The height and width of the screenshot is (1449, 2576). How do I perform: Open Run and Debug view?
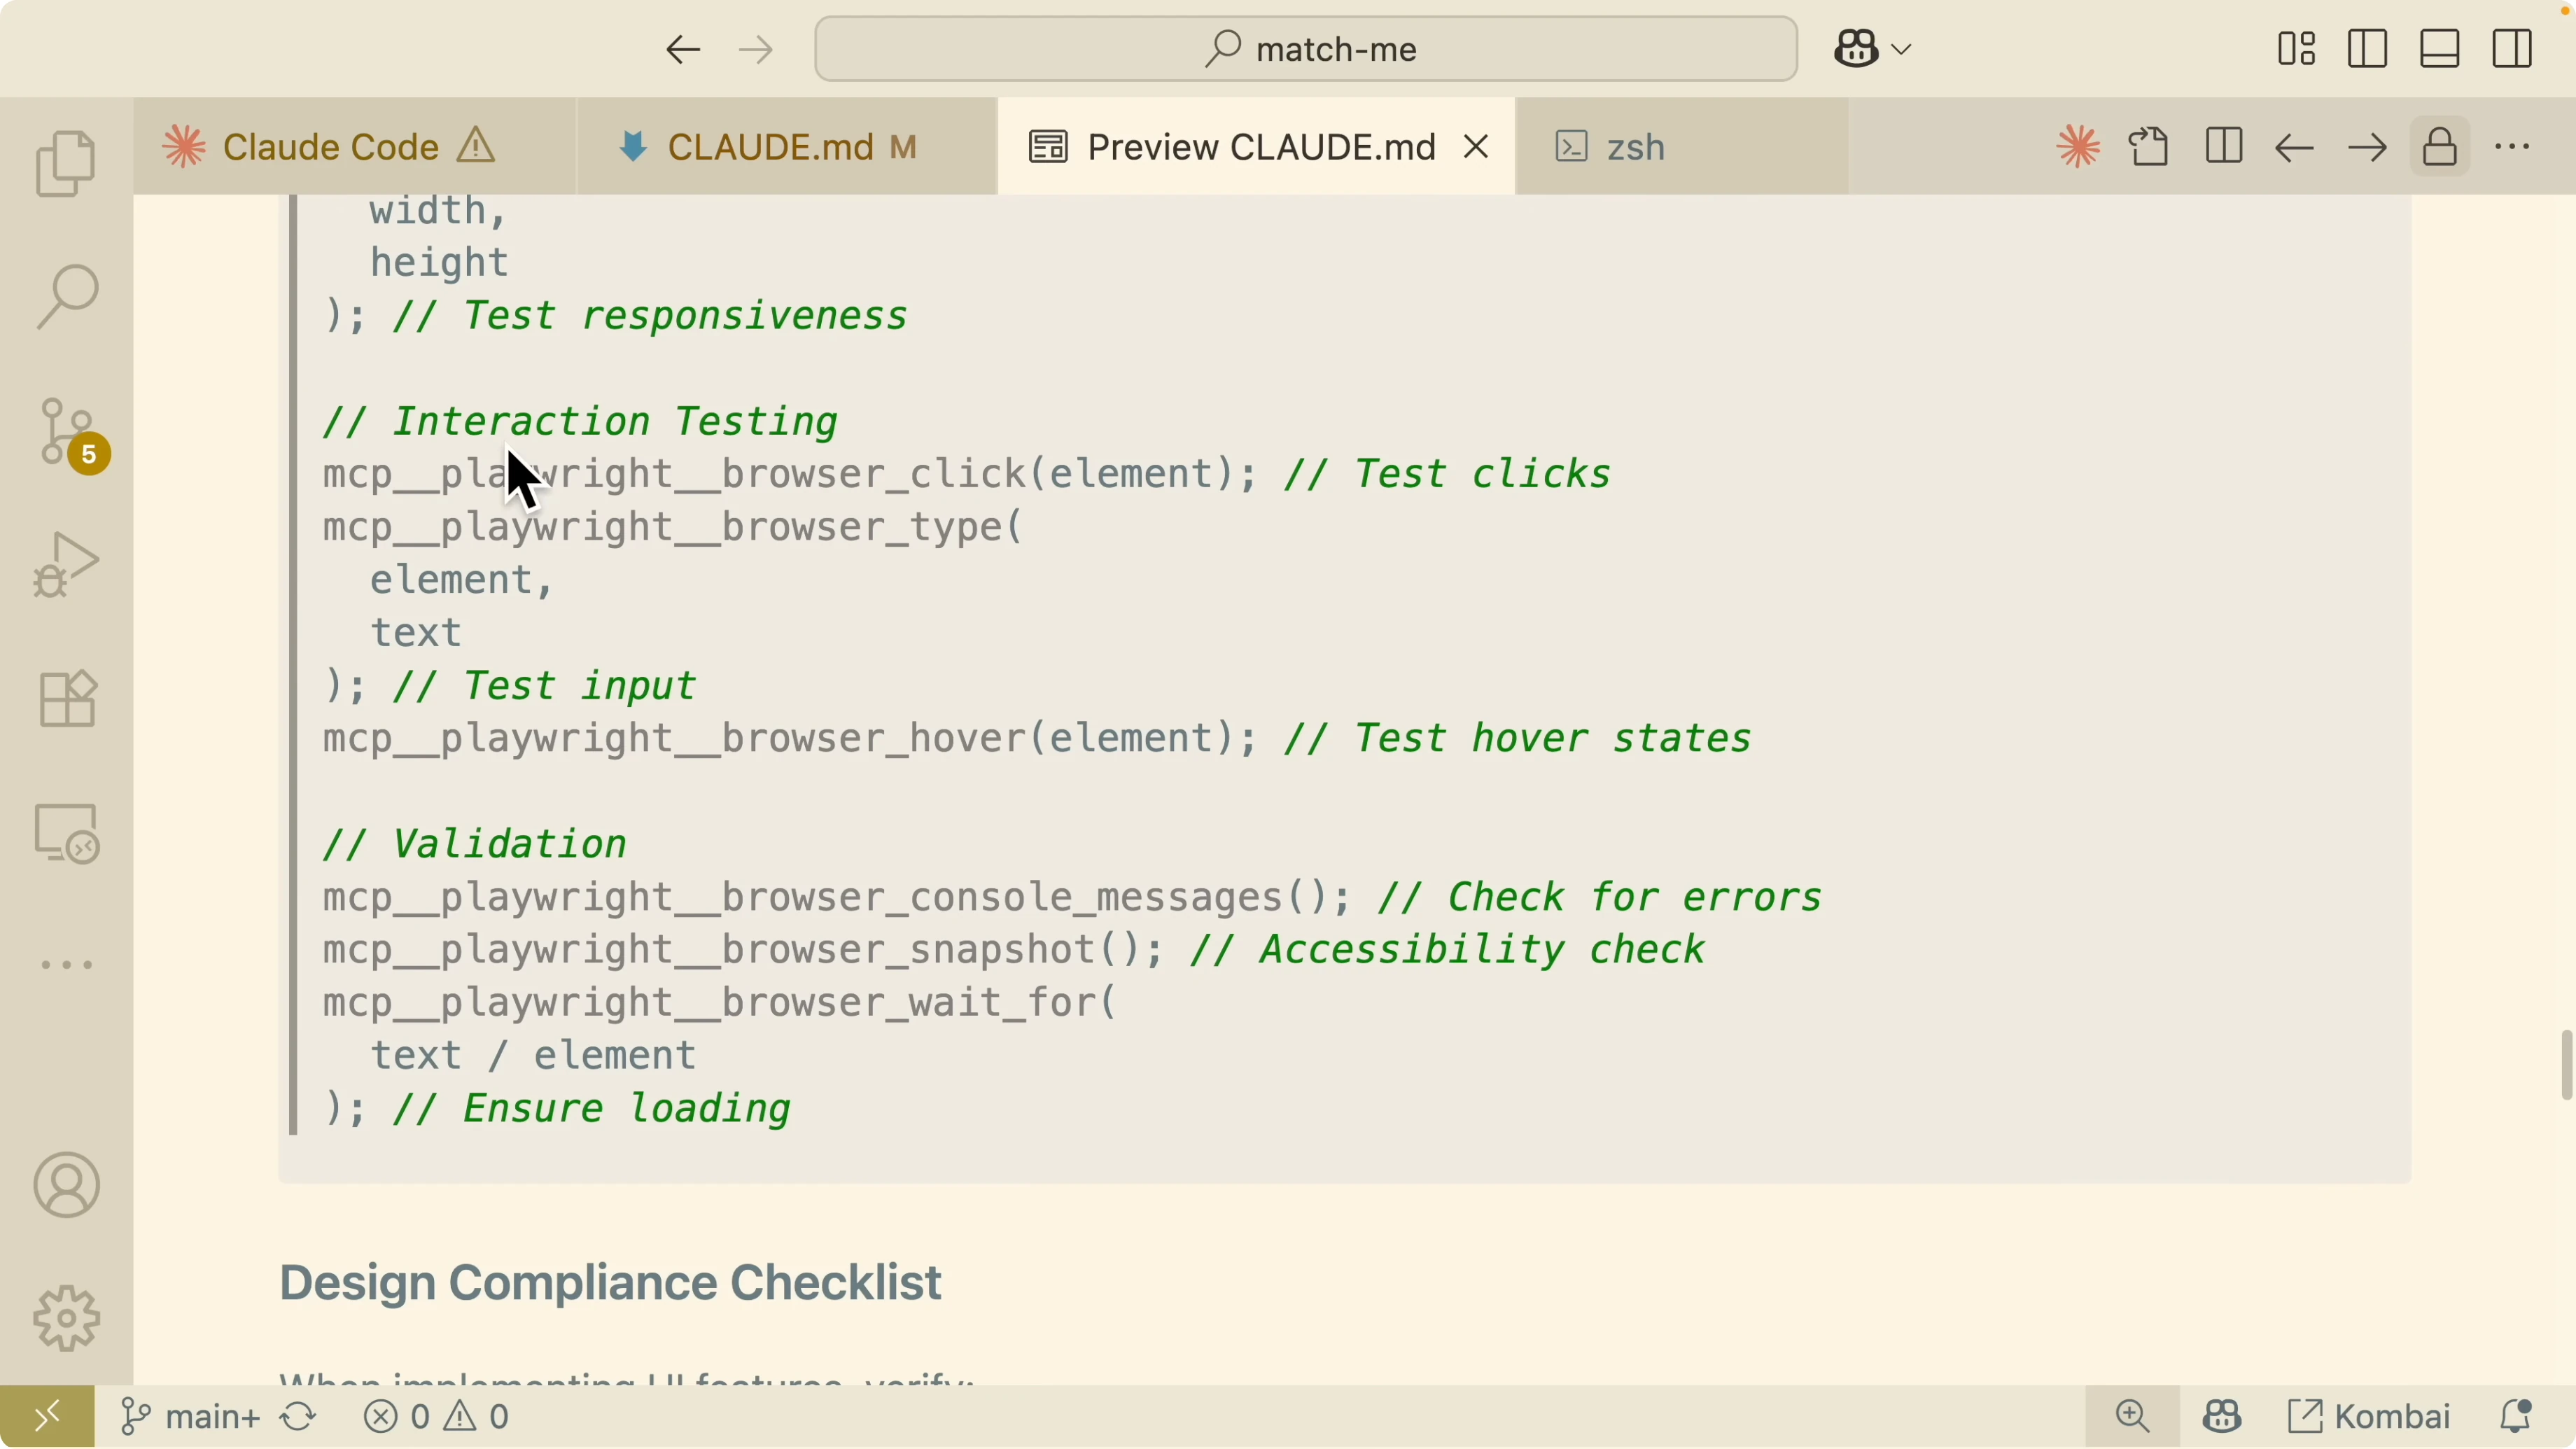[66, 565]
